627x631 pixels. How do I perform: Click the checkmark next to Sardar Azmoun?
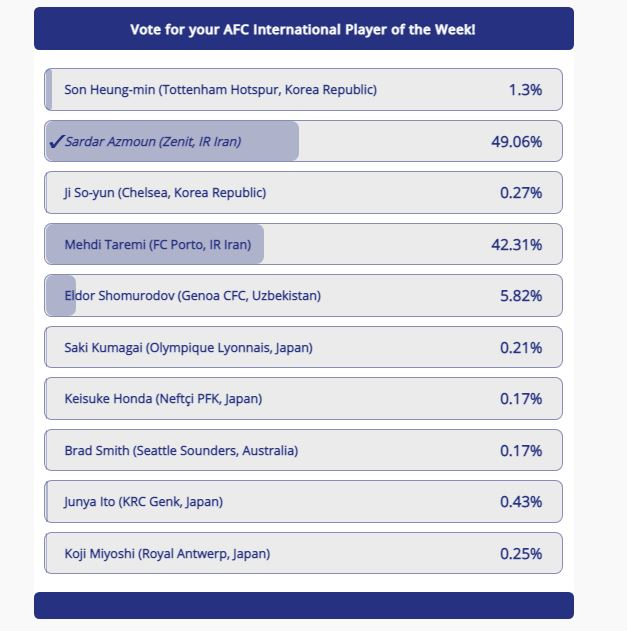pos(56,141)
